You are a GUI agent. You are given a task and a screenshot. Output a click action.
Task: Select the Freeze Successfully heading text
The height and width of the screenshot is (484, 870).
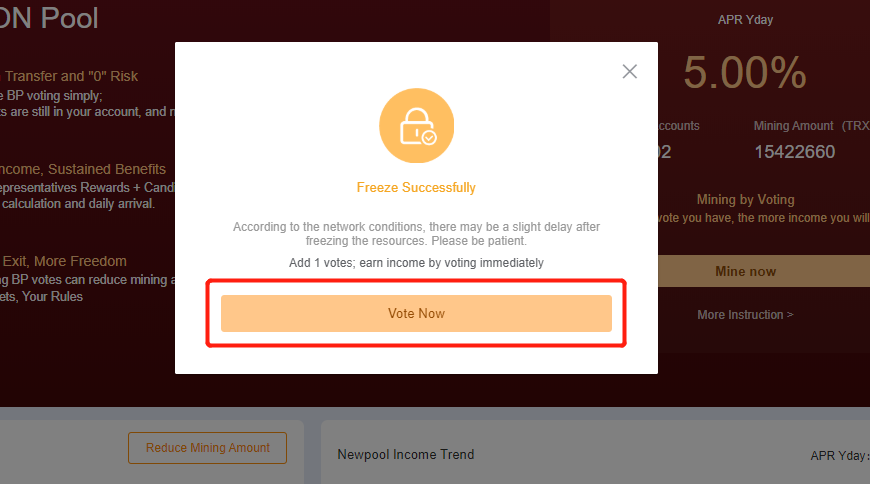pyautogui.click(x=416, y=188)
